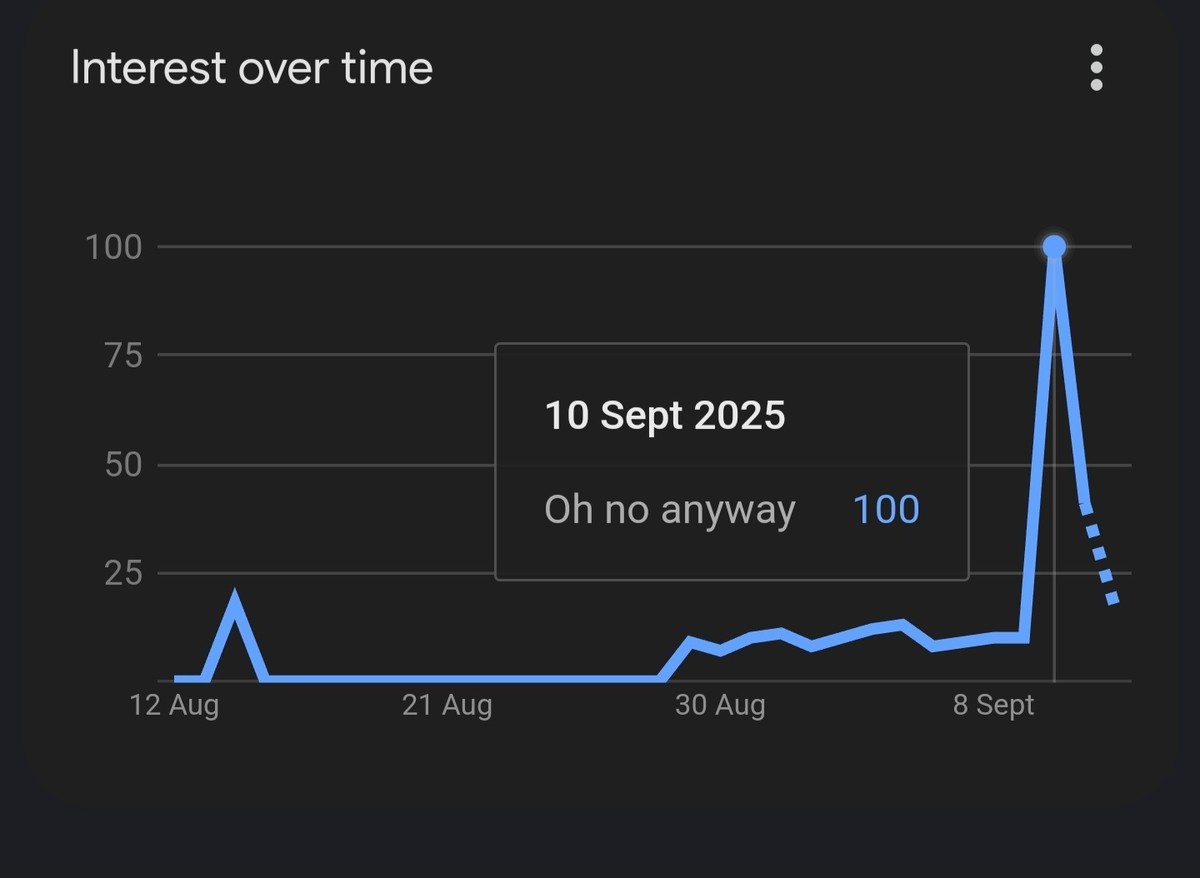Click the 100 peak data point dot
1200x878 pixels.
(1053, 247)
